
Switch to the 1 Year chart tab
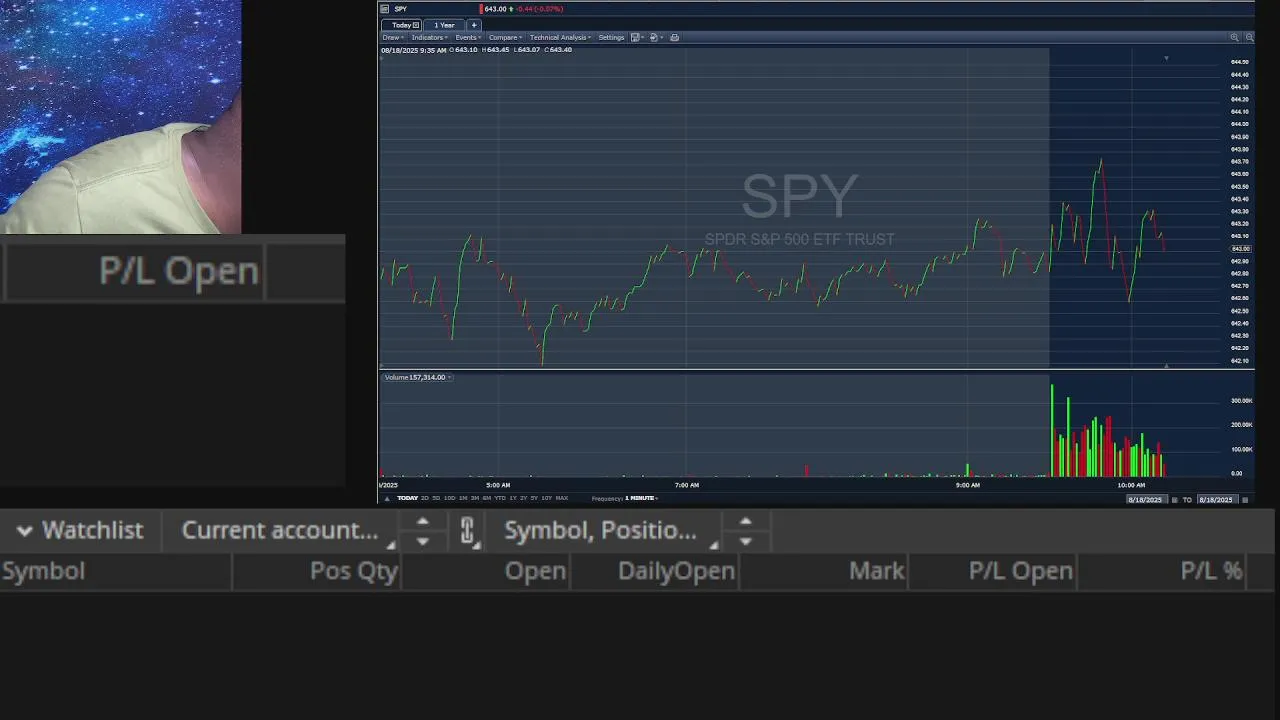coord(444,25)
